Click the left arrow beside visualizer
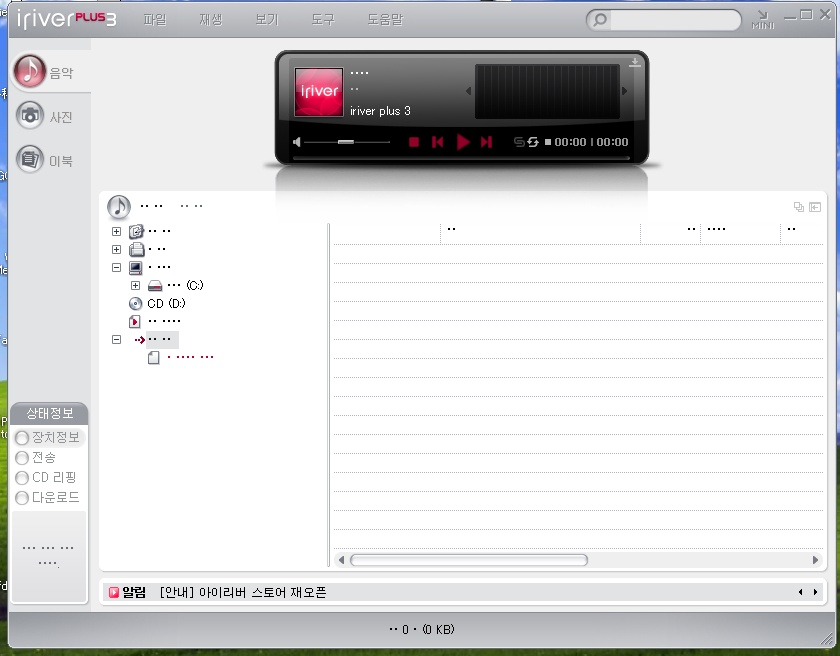This screenshot has width=840, height=656. (468, 91)
